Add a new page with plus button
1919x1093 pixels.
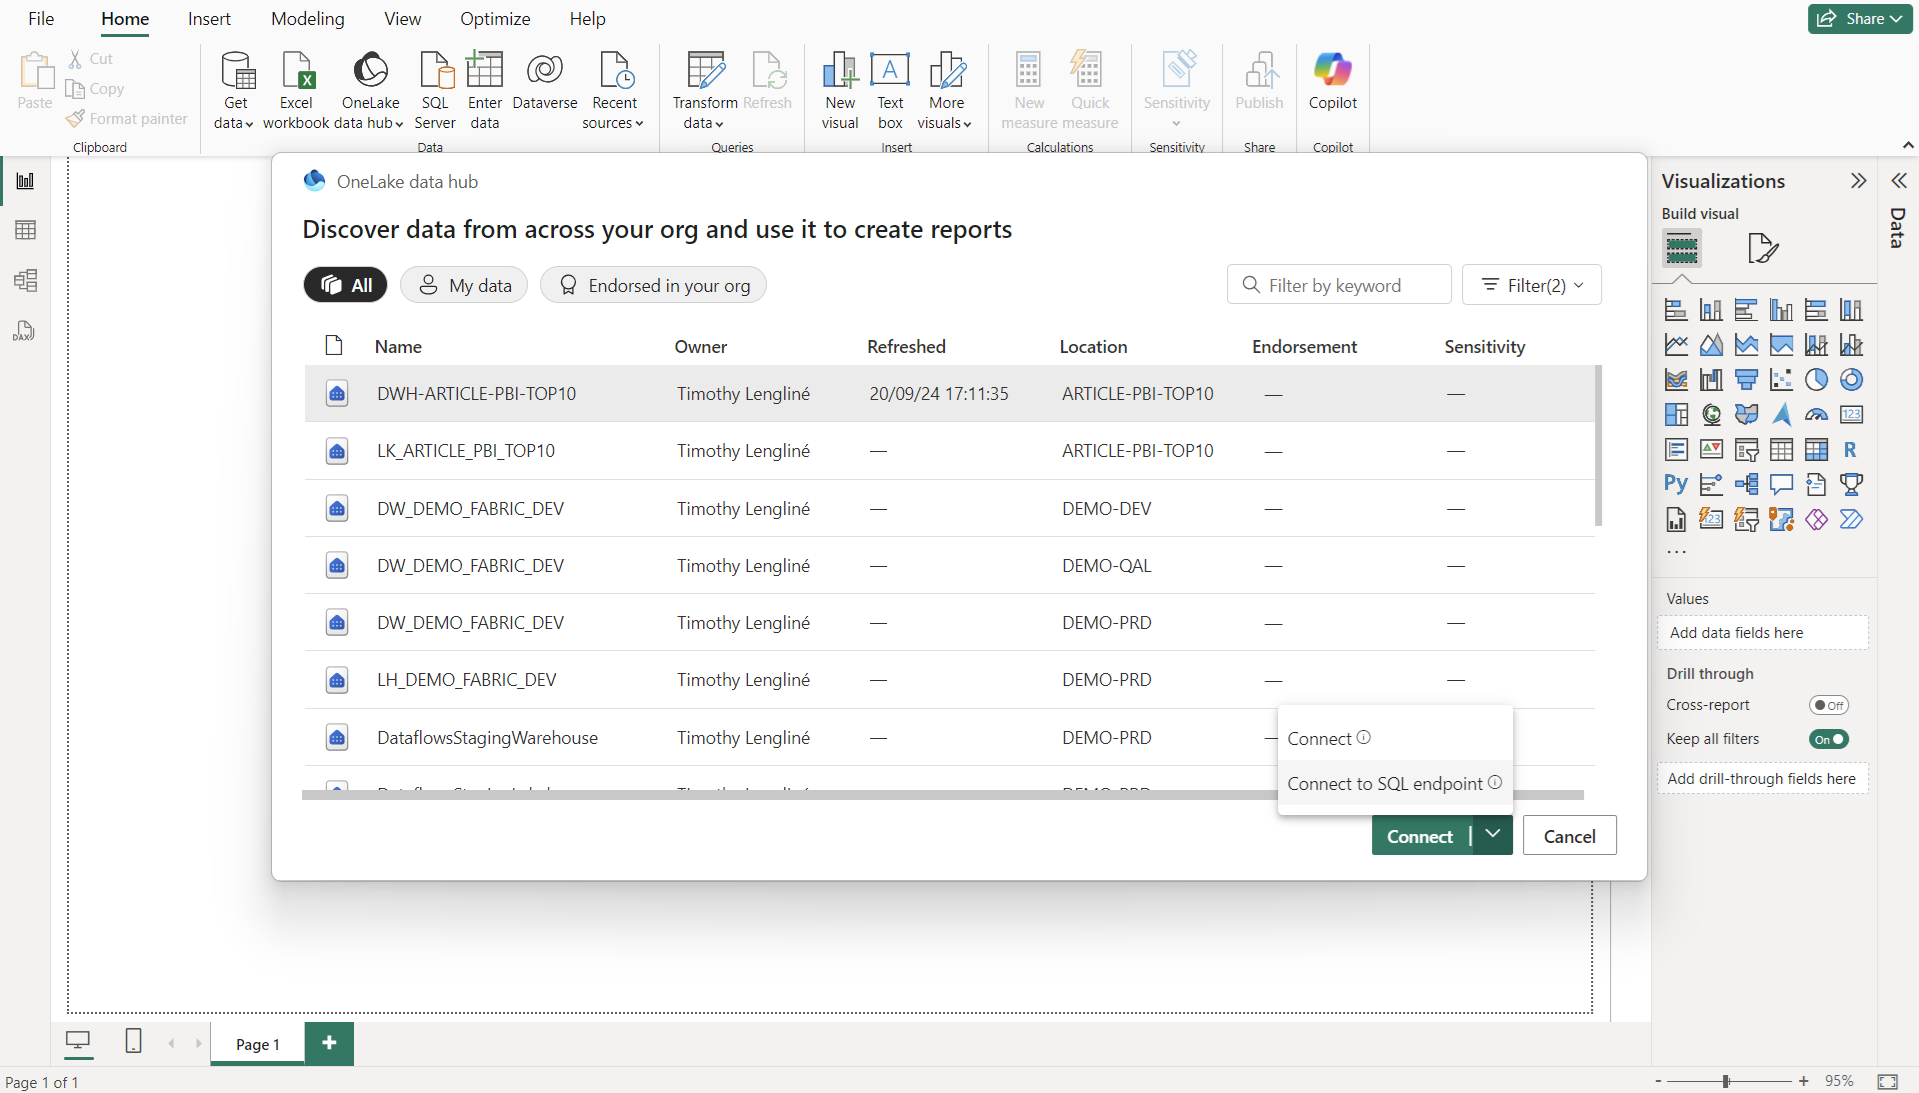[x=329, y=1043]
